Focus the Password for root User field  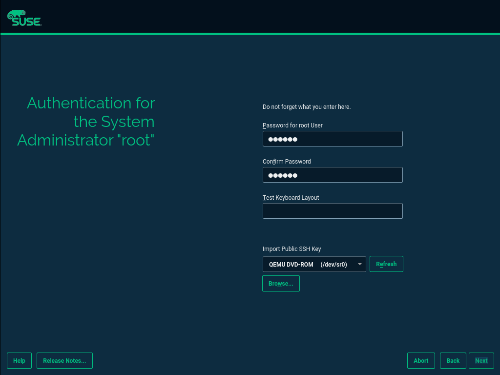click(332, 139)
